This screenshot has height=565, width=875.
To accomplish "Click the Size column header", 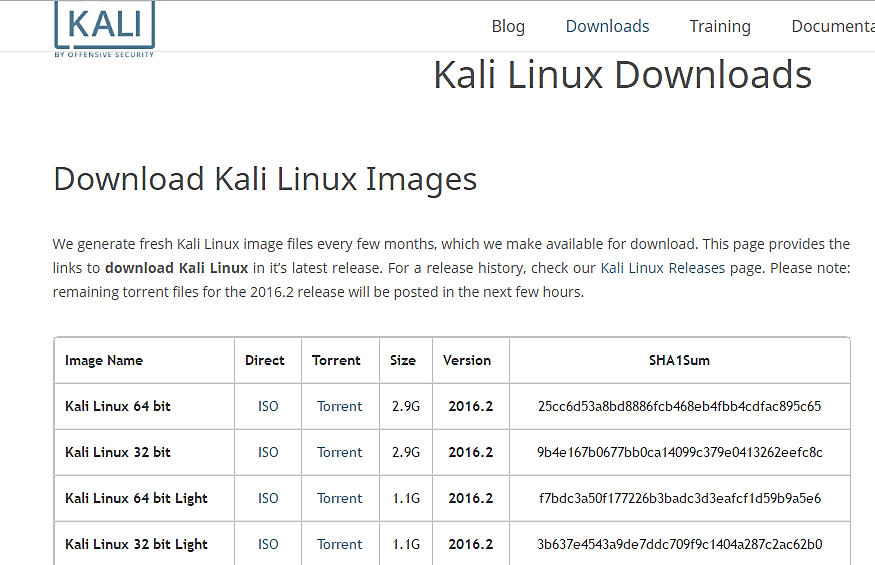I will [403, 361].
